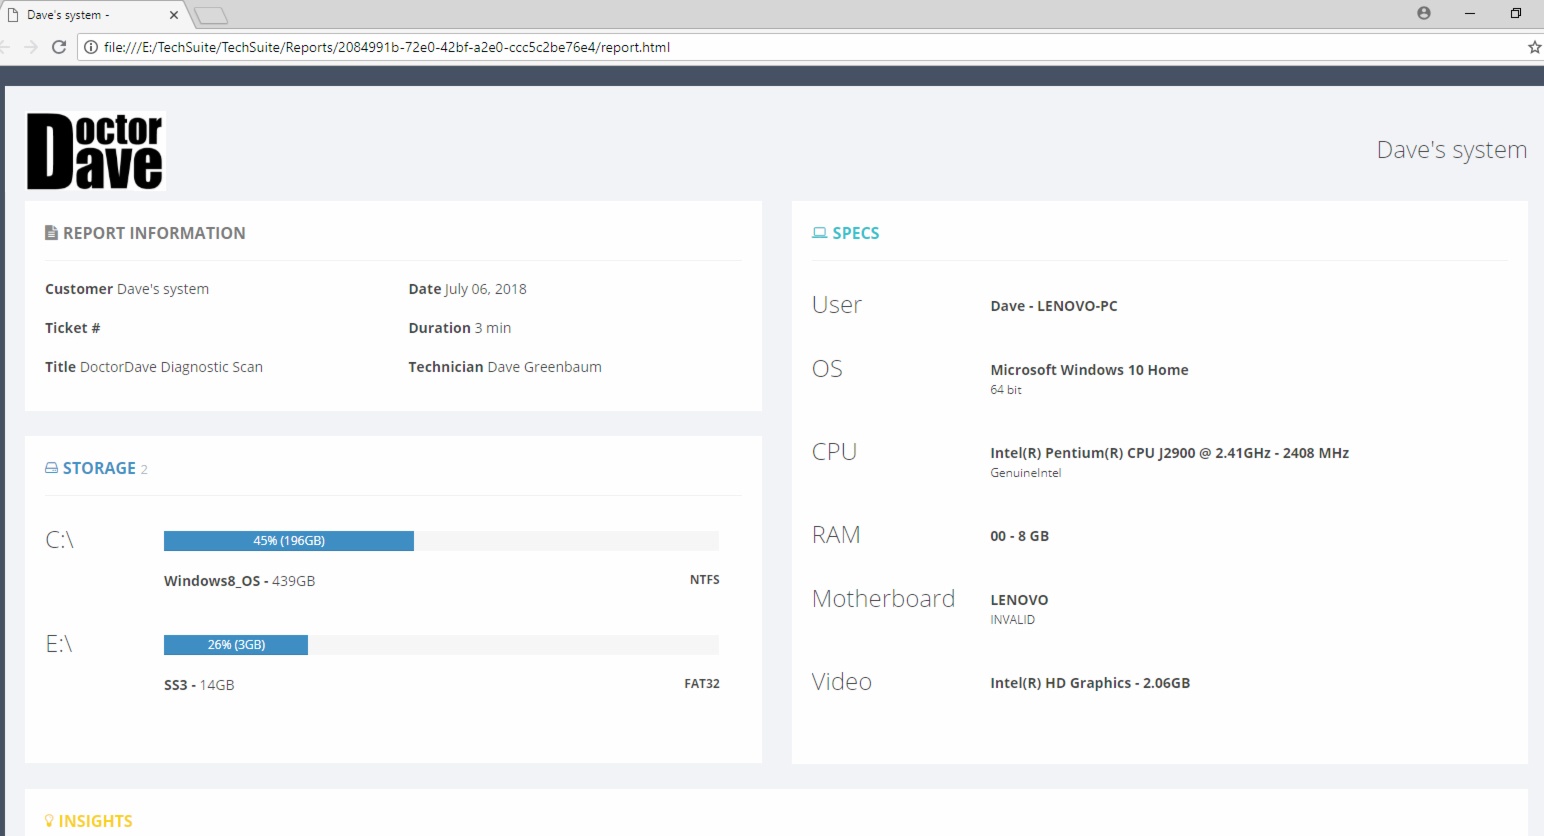Image resolution: width=1544 pixels, height=836 pixels.
Task: Click the SPECS section heading
Action: 856,232
